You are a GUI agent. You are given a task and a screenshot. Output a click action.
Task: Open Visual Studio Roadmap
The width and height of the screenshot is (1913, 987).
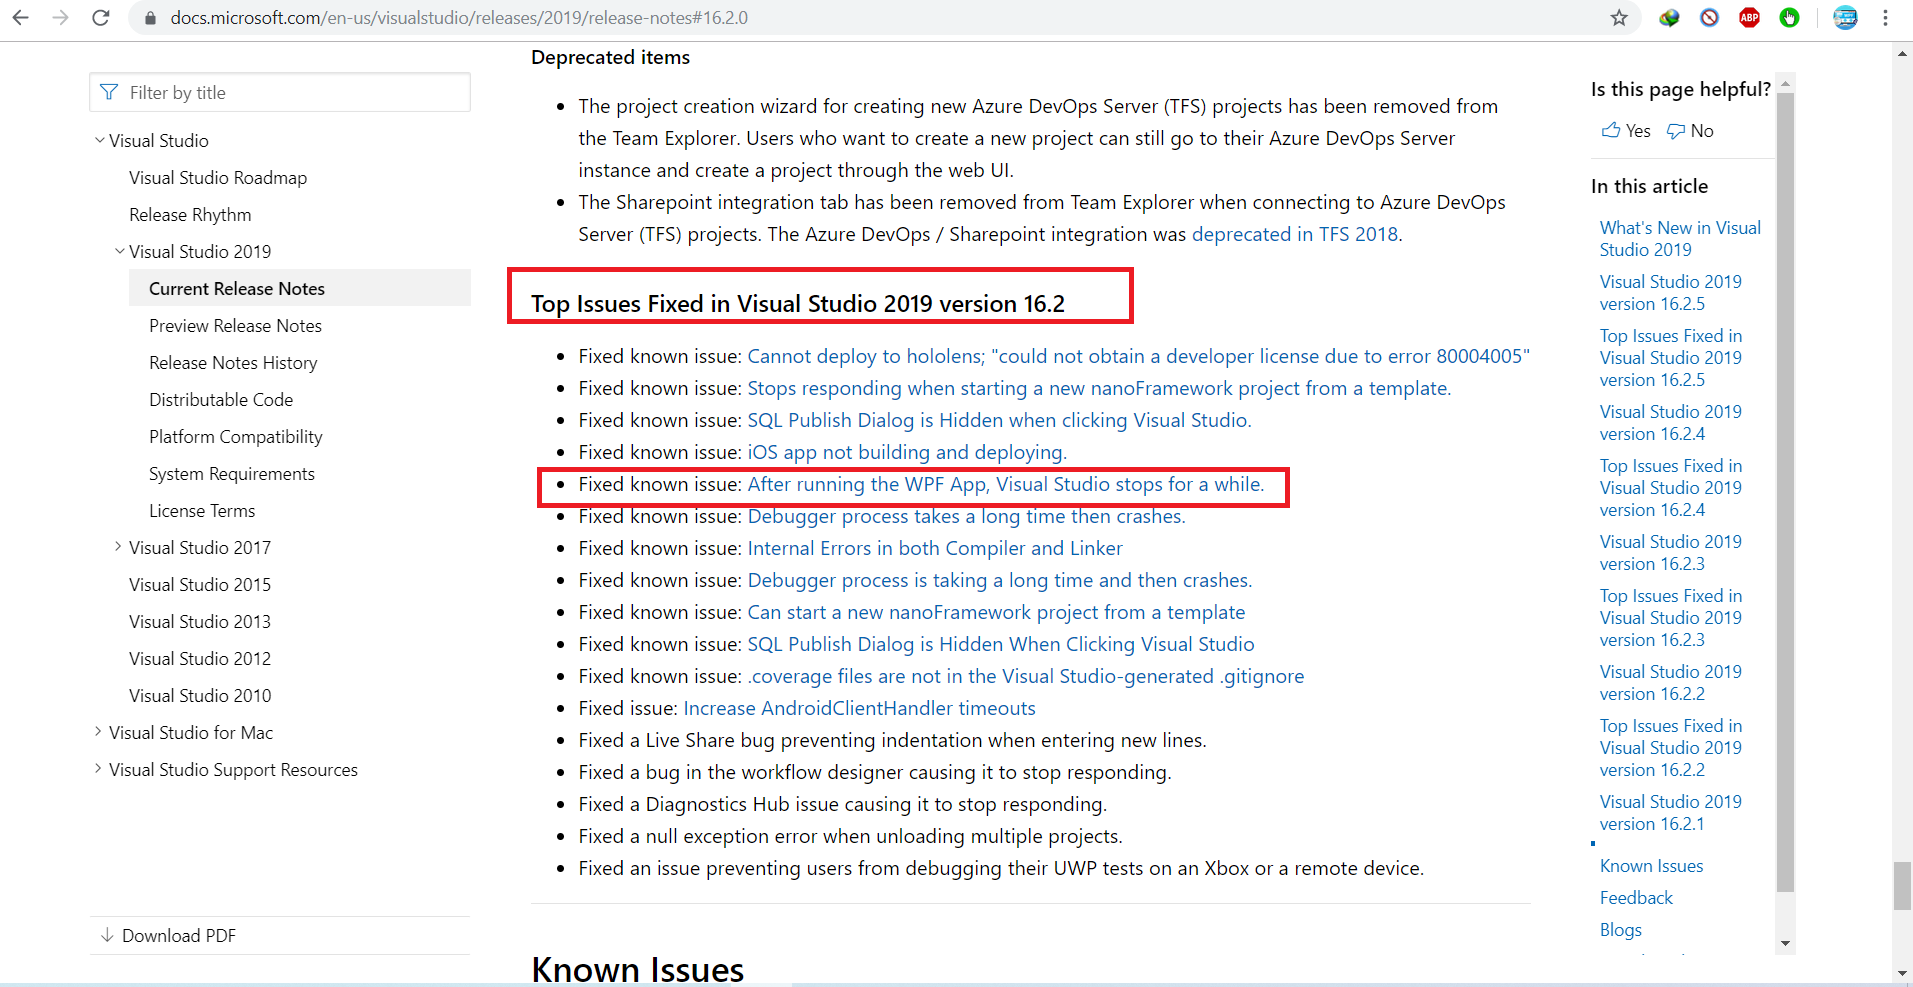coord(218,178)
